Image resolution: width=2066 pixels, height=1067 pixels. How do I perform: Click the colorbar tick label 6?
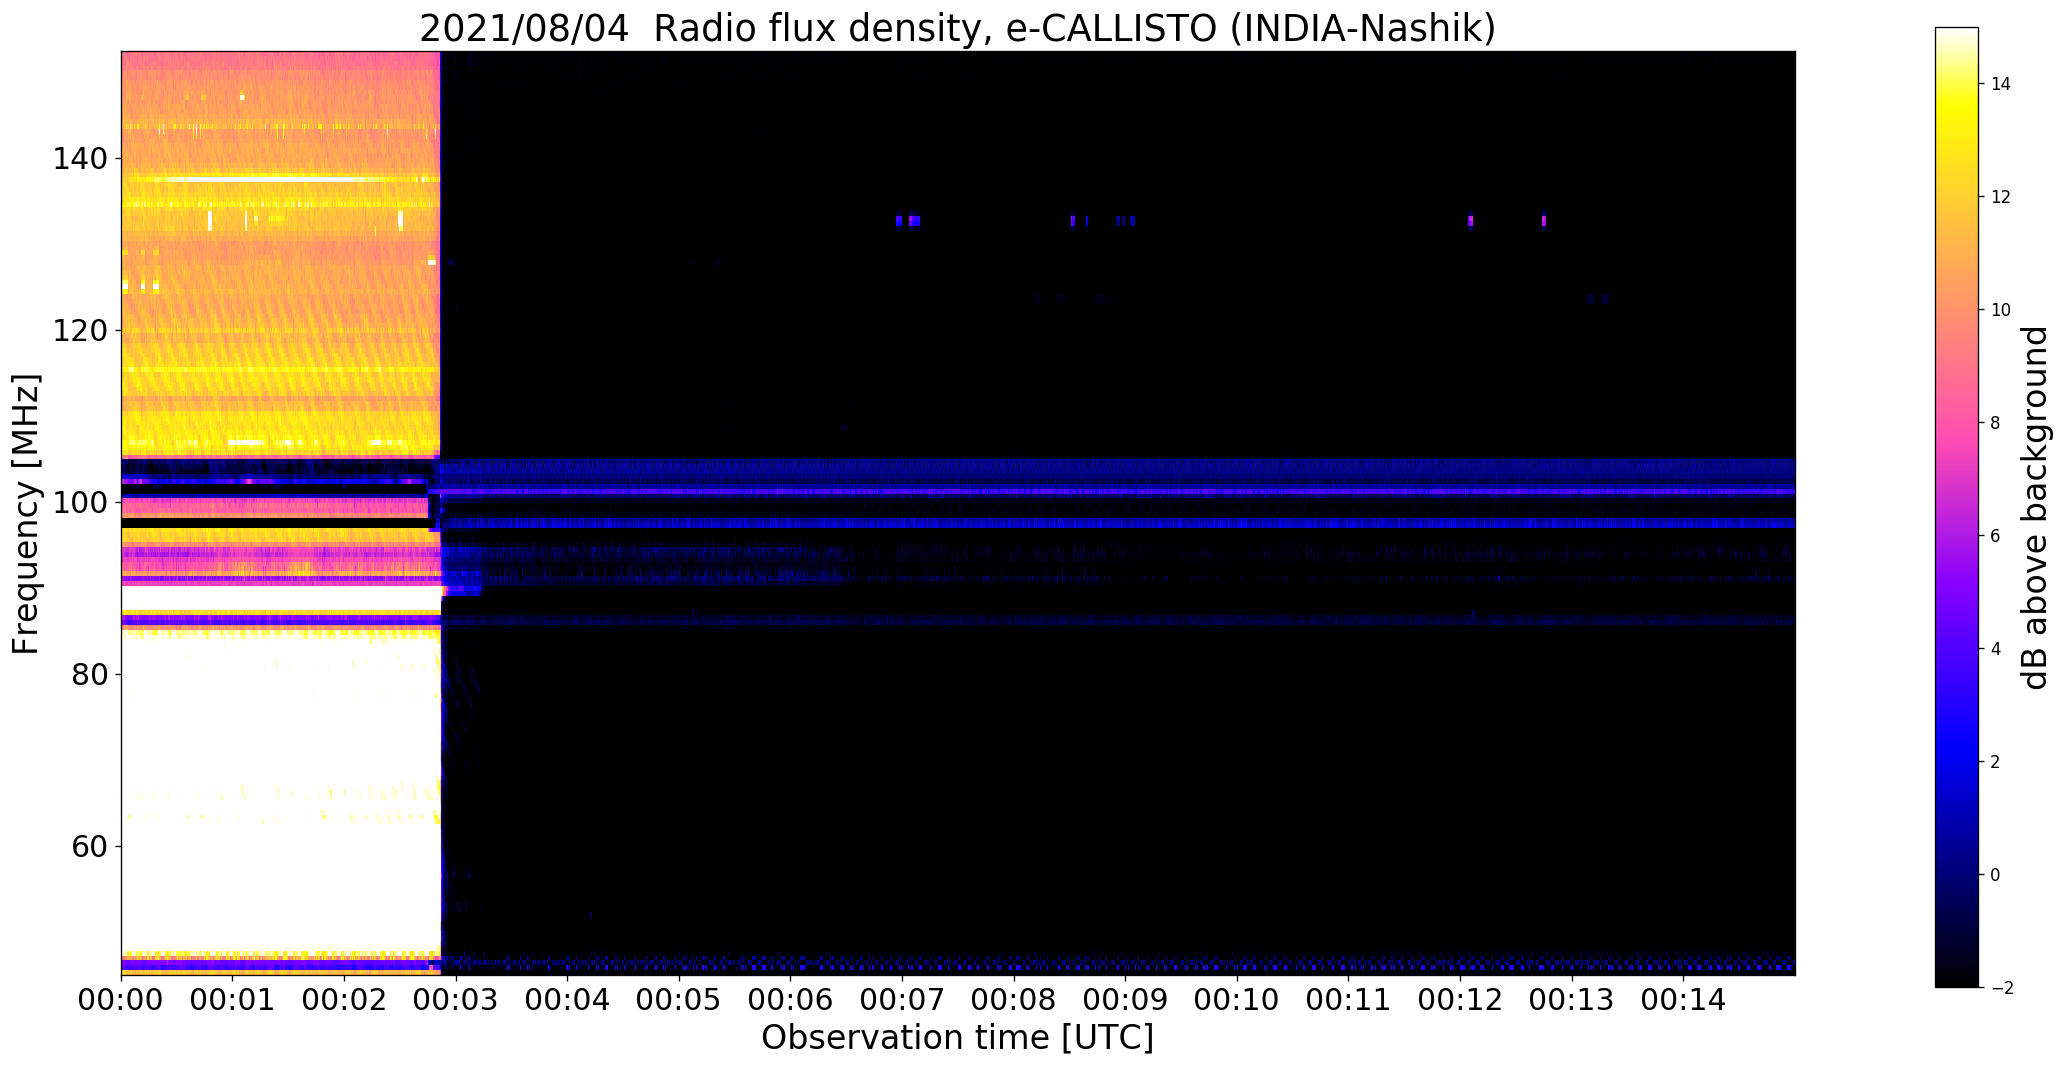[1996, 536]
